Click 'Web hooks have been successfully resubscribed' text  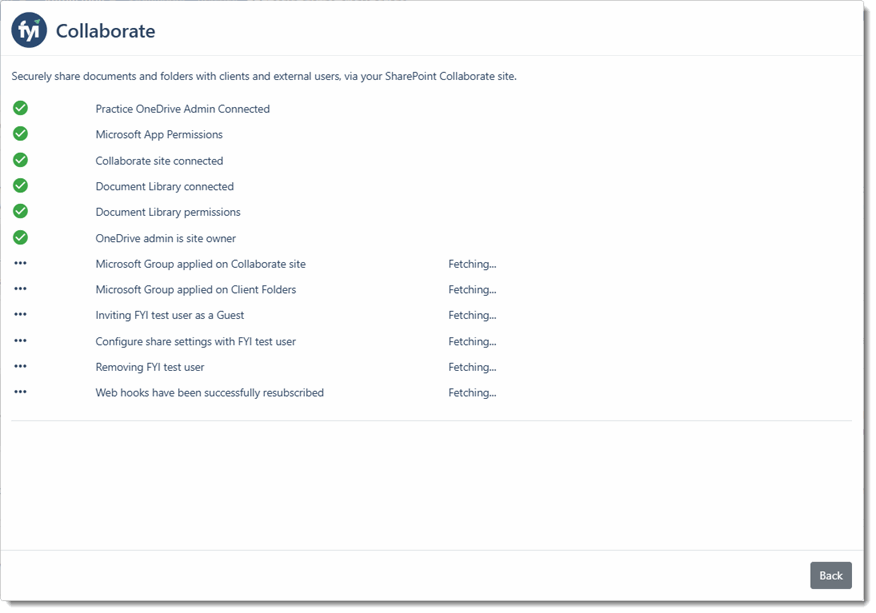(x=210, y=393)
